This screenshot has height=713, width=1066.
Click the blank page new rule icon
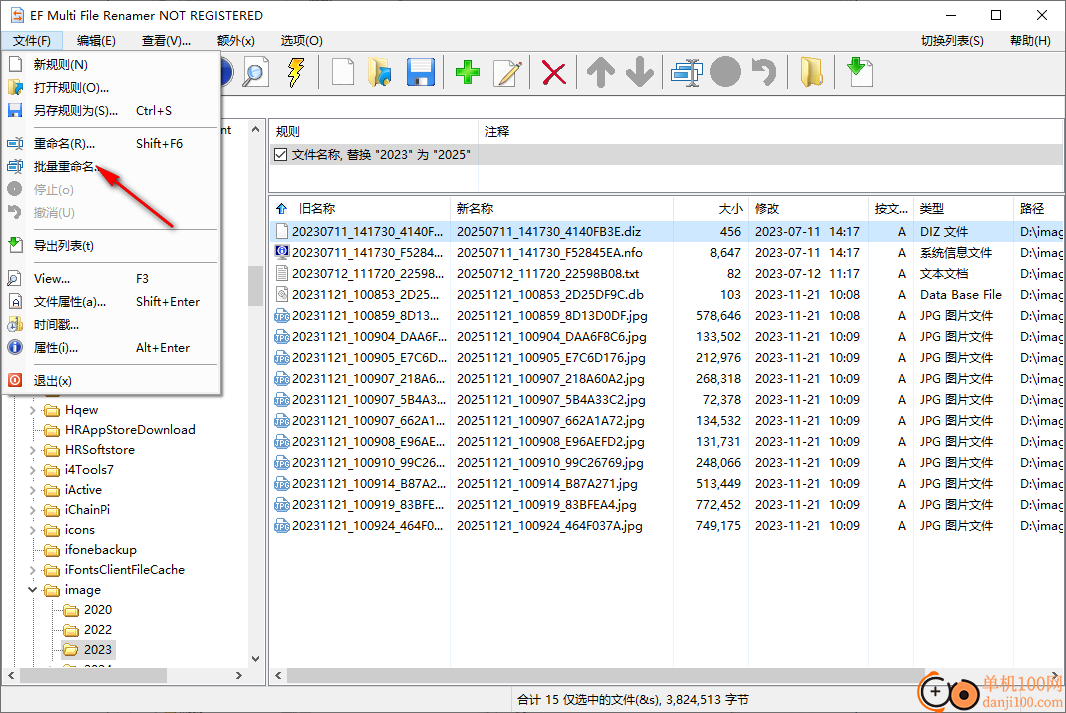343,72
